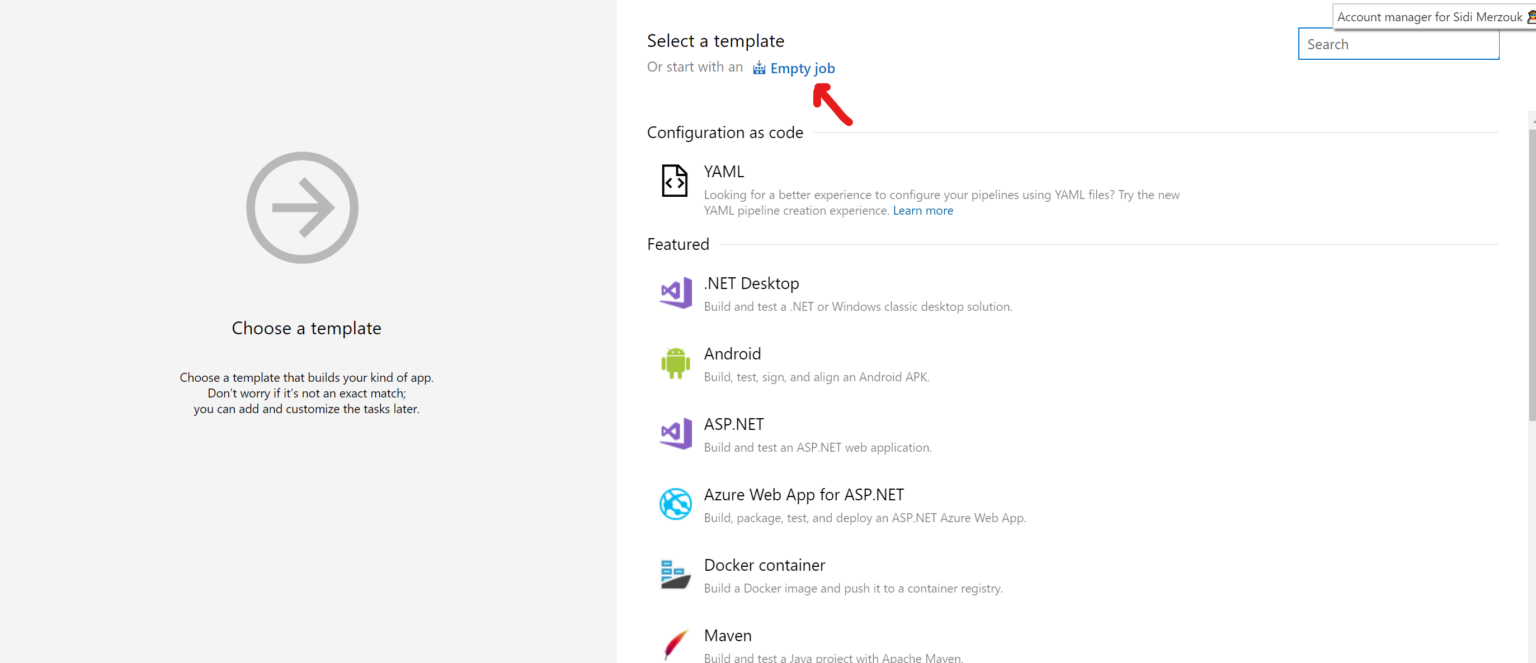The width and height of the screenshot is (1536, 663).
Task: Click inside the Search templates field
Action: [1398, 44]
